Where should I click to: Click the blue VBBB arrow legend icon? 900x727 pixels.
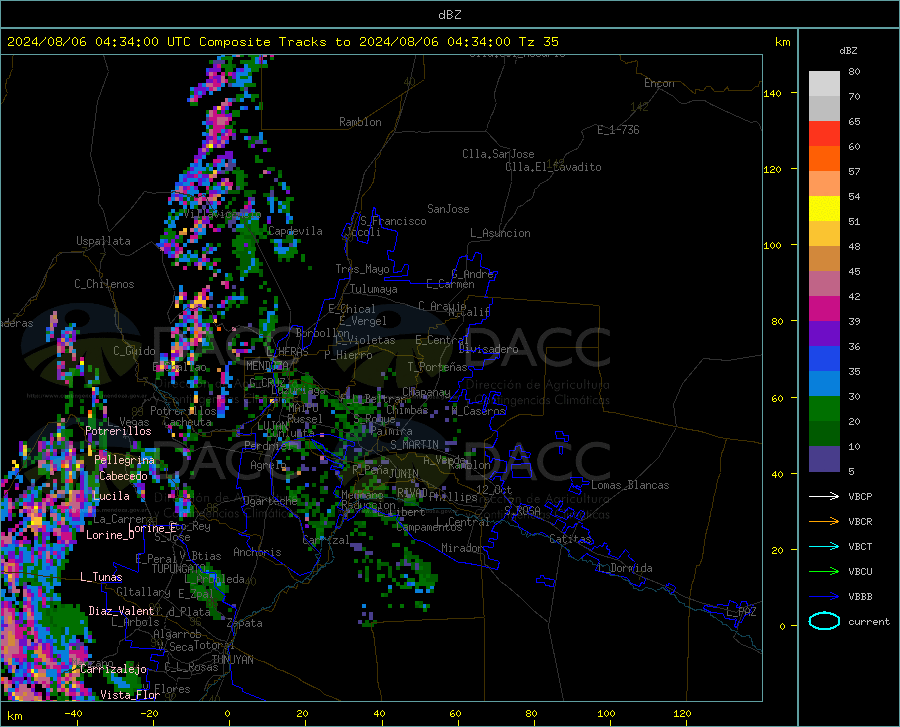[824, 597]
